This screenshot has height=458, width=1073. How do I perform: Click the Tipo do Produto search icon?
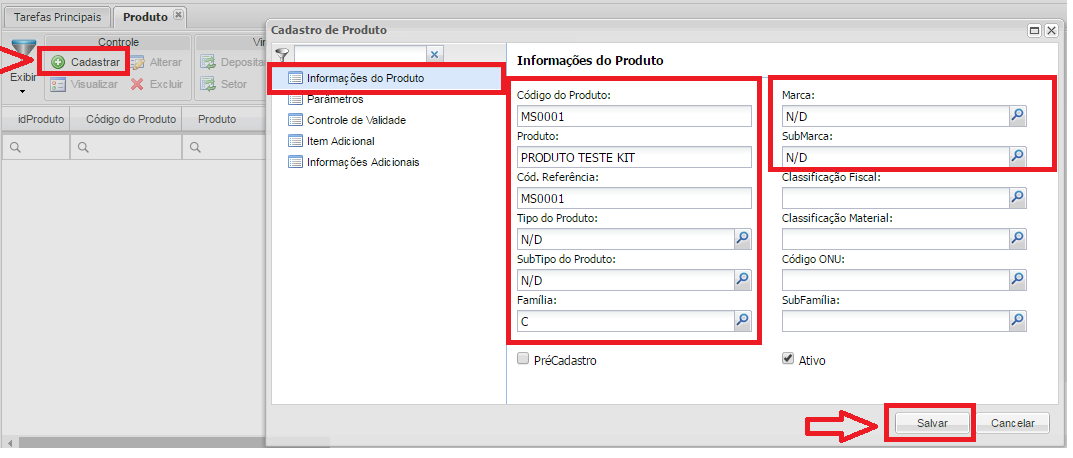(742, 239)
